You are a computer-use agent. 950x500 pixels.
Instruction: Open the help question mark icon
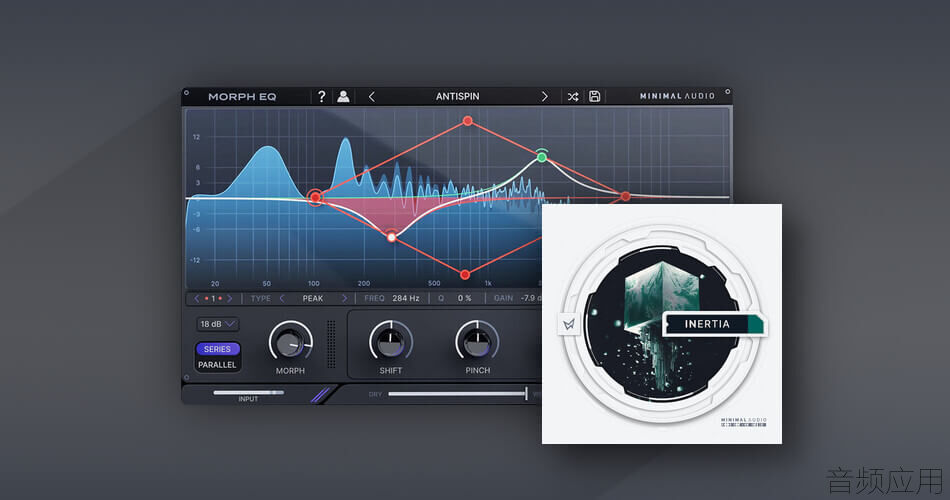(x=322, y=96)
